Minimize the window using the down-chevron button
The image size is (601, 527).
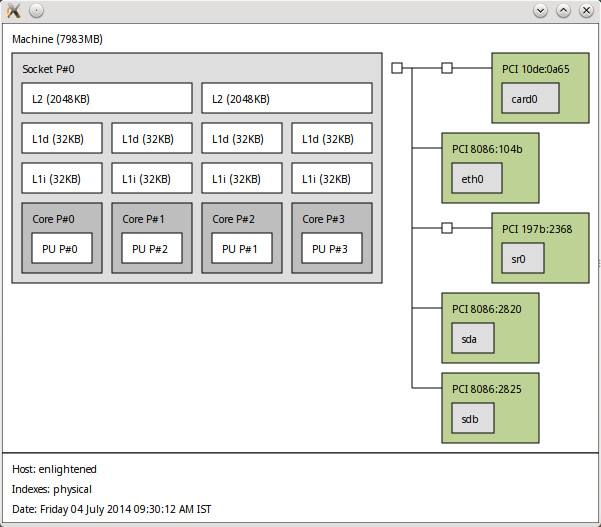click(x=541, y=10)
